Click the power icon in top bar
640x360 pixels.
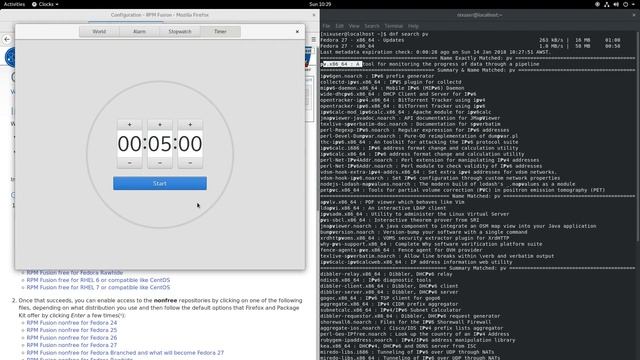pos(625,4)
